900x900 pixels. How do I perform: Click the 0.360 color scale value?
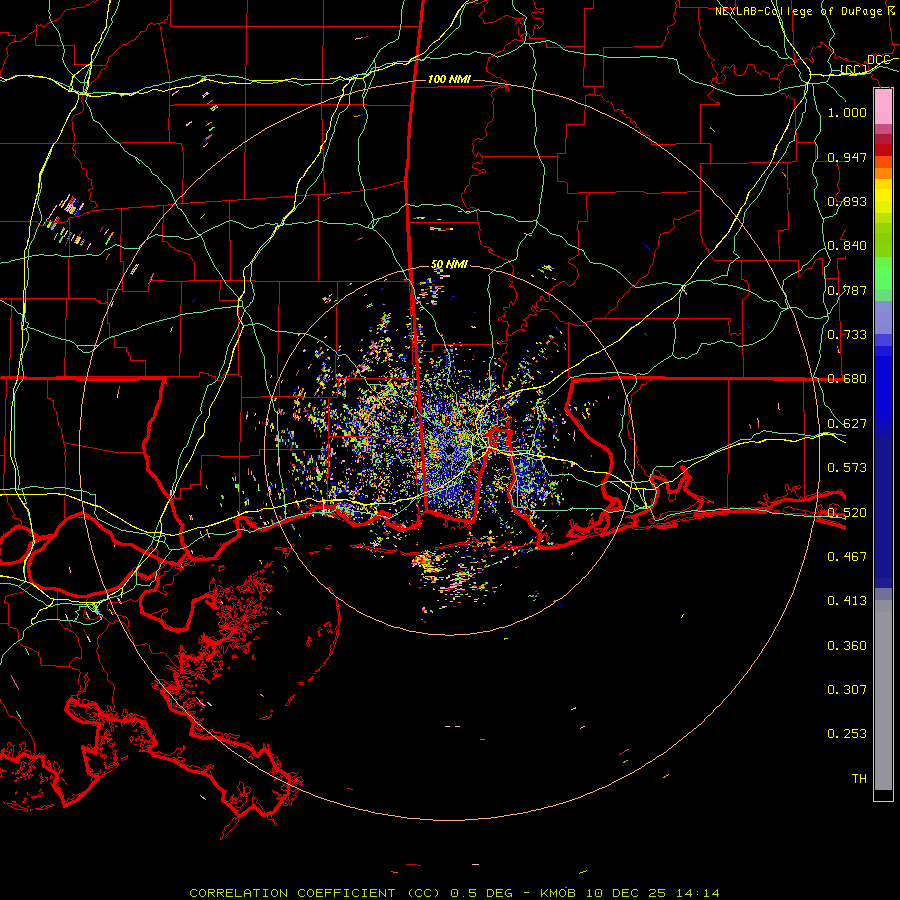click(x=847, y=646)
